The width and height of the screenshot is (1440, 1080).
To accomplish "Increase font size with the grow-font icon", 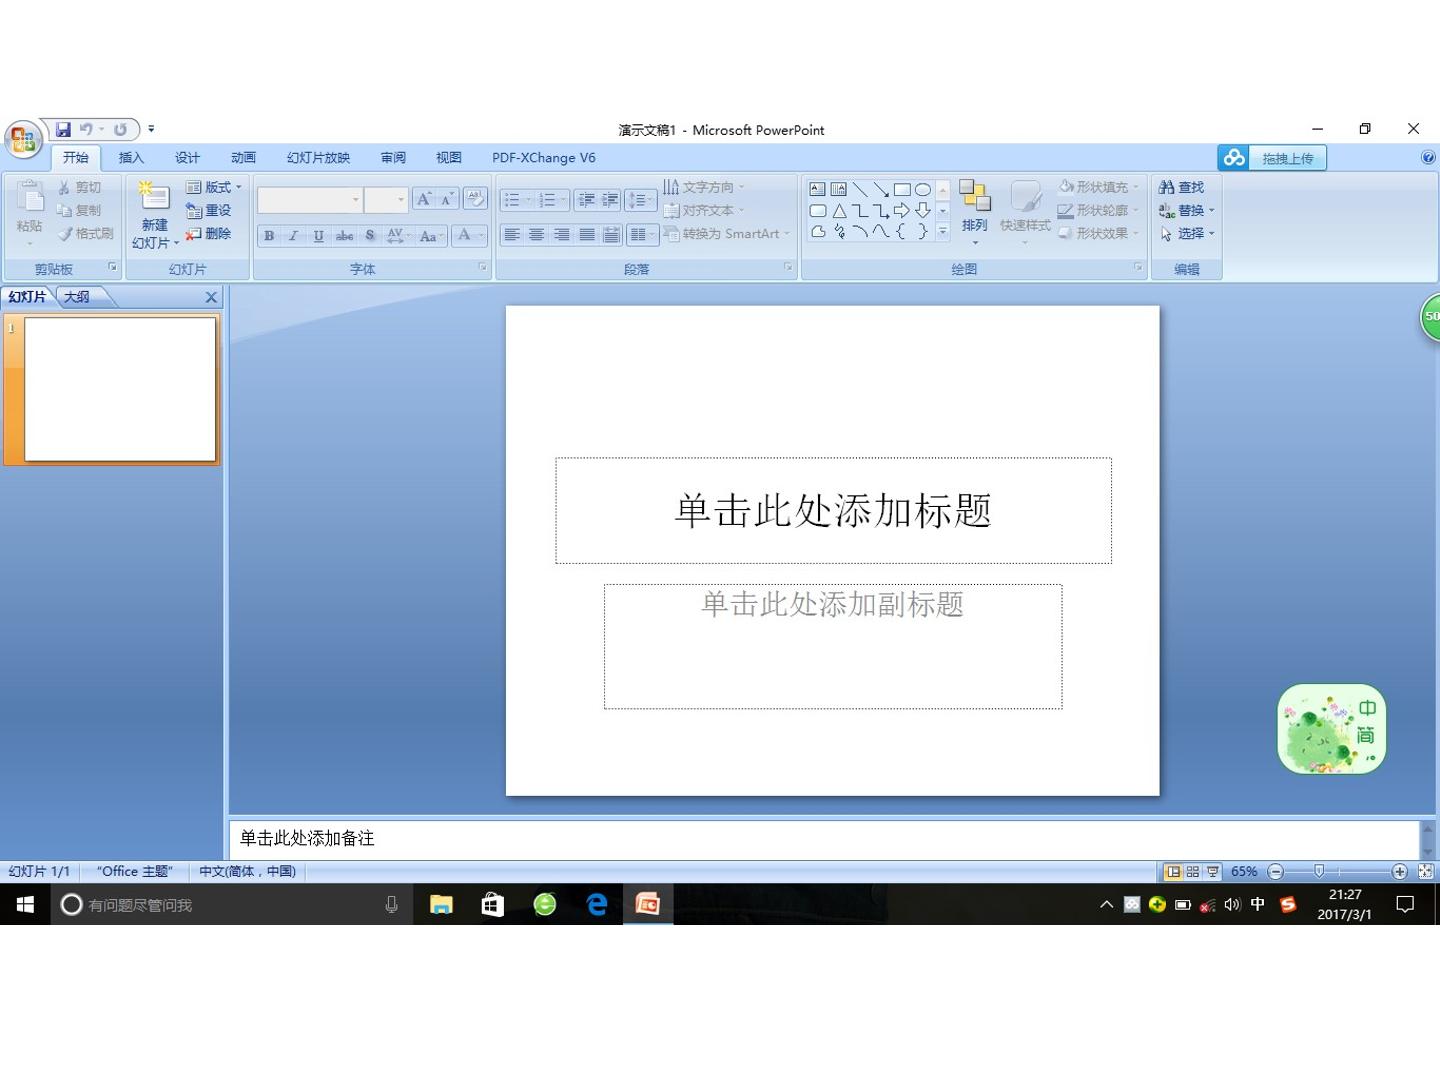I will tap(424, 200).
